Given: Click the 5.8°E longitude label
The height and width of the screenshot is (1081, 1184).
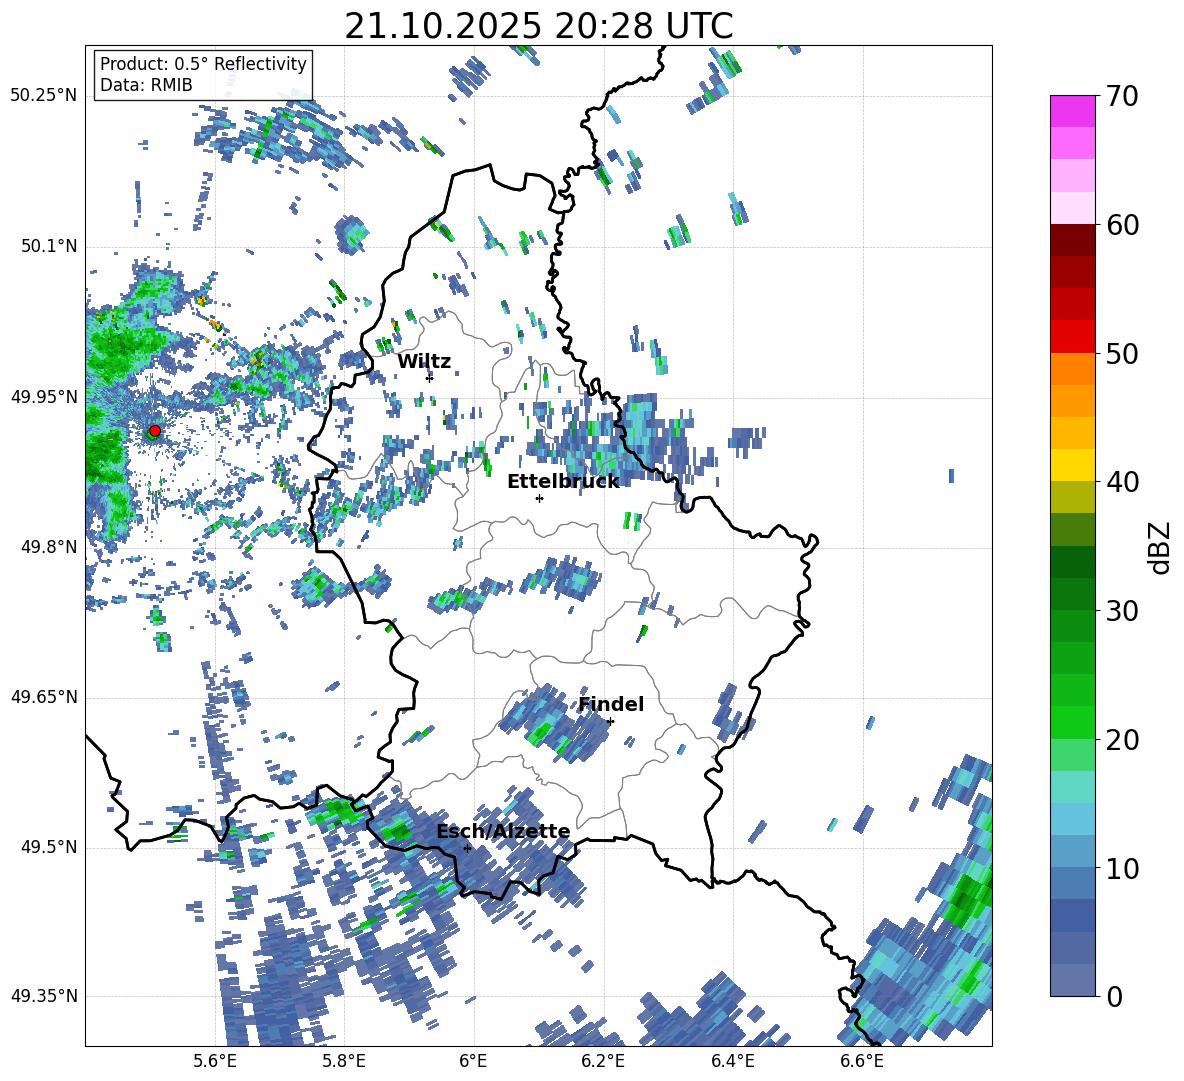Looking at the screenshot, I should coord(344,1061).
